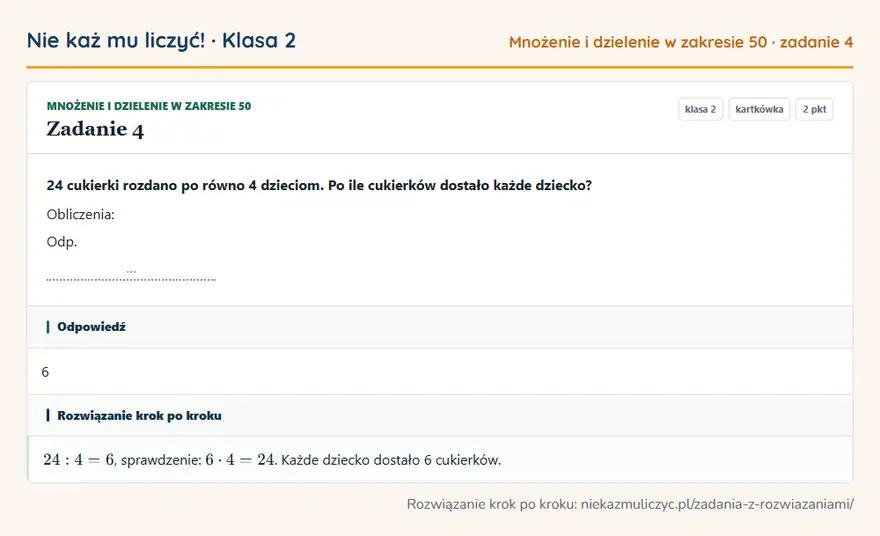
Task: Click the equation '24 : 4 = 6'
Action: click(x=79, y=460)
